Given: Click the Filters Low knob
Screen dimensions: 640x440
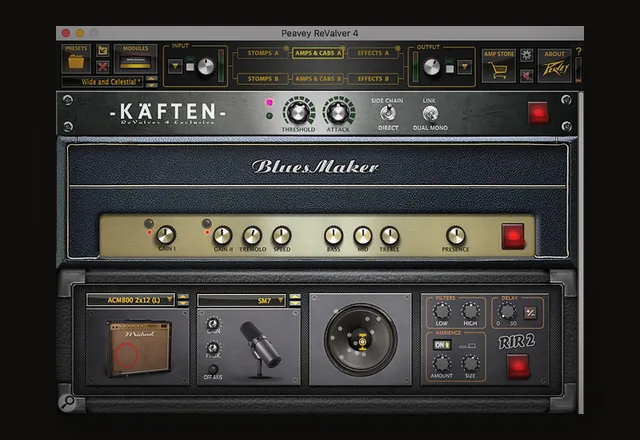Looking at the screenshot, I should pos(442,311).
